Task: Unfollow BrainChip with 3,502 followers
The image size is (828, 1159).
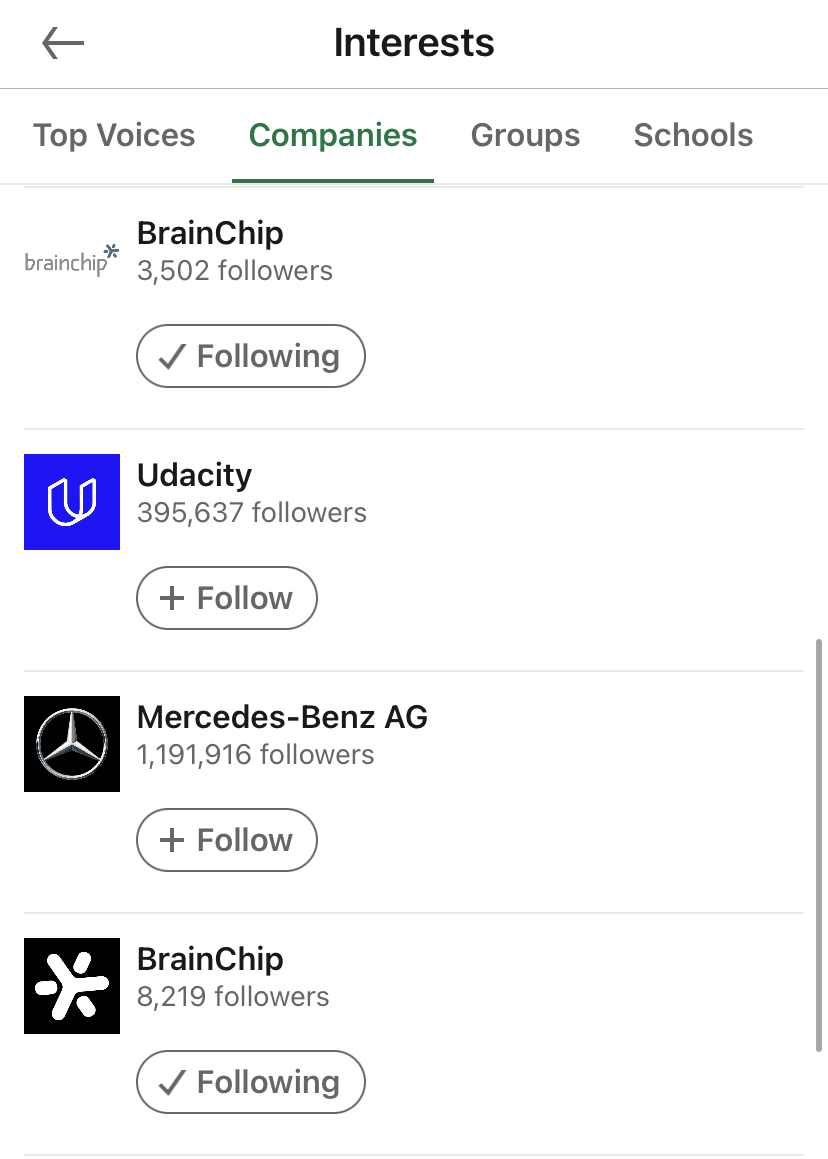Action: click(251, 356)
